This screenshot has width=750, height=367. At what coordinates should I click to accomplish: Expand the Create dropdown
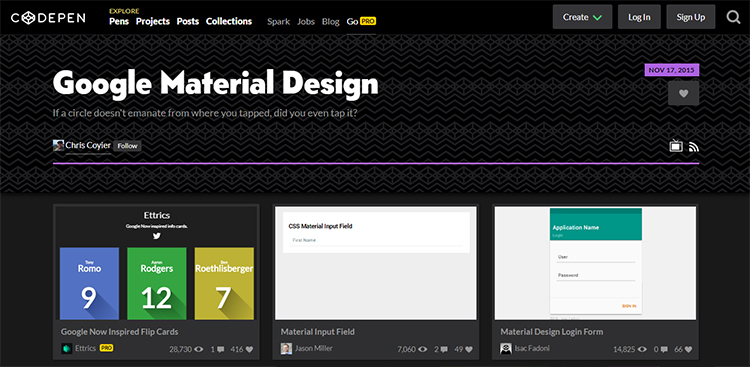point(582,17)
